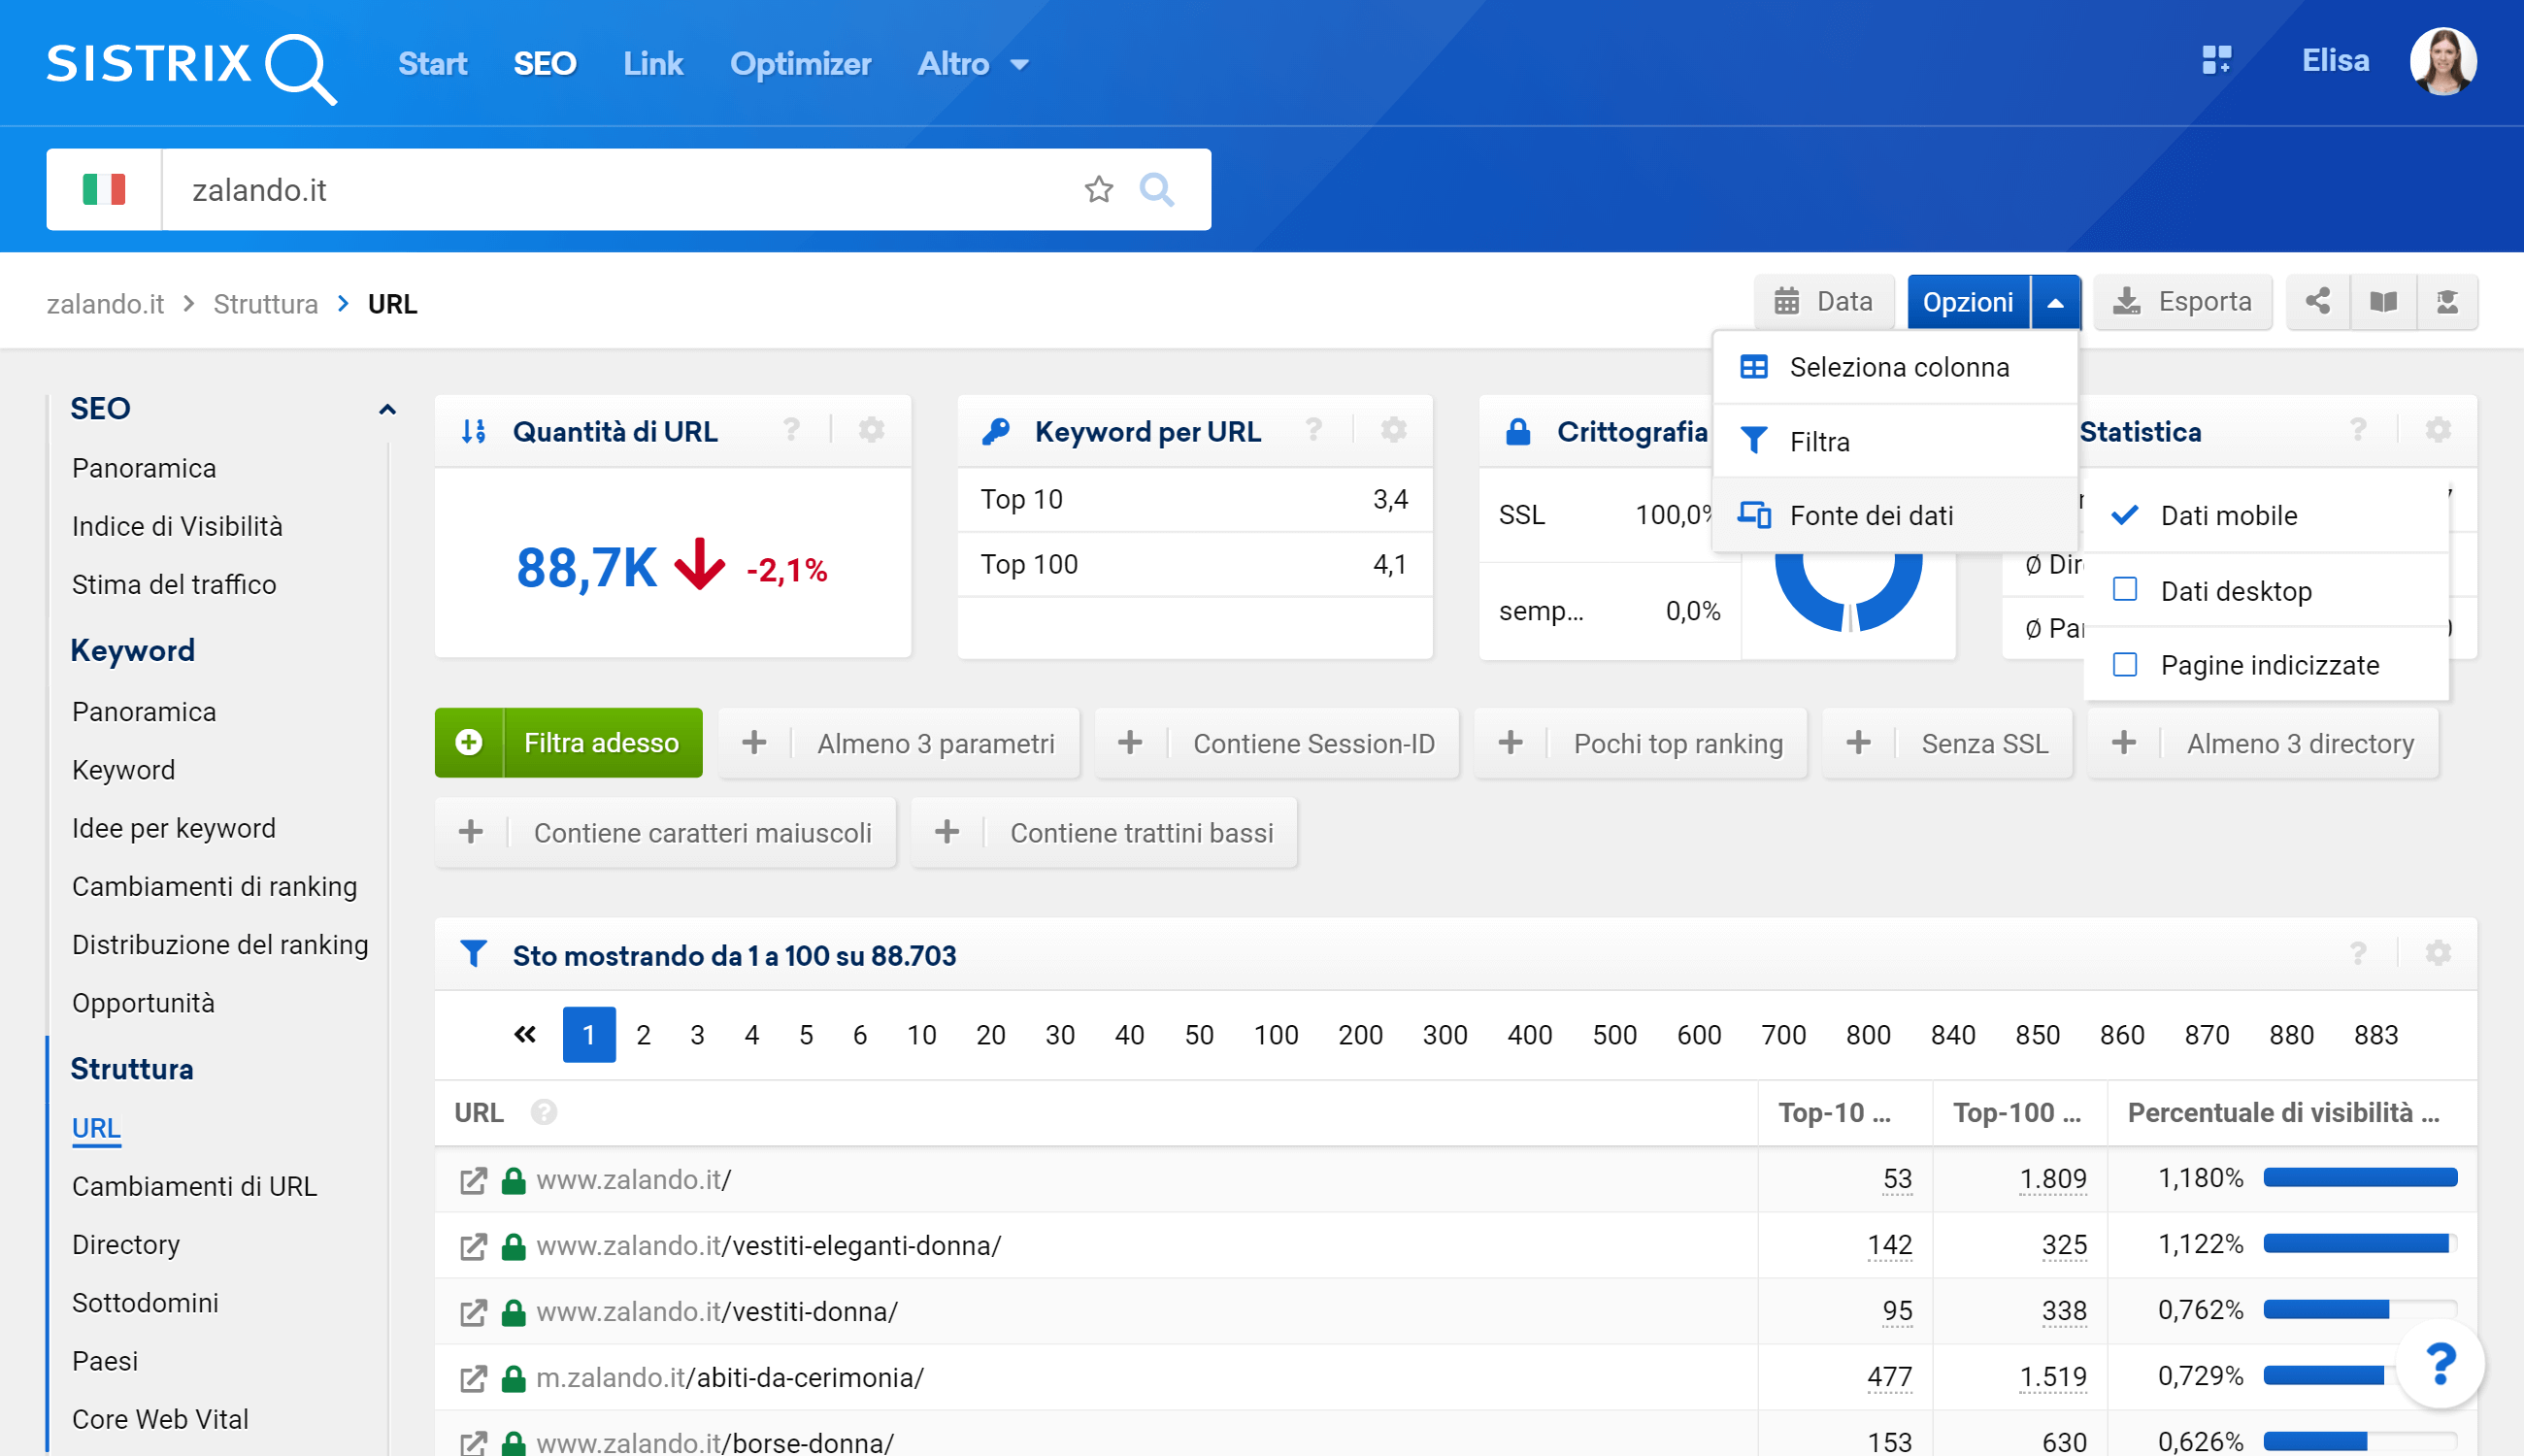Add Almeno 3 parametri filter
The width and height of the screenshot is (2524, 1456).
899,743
